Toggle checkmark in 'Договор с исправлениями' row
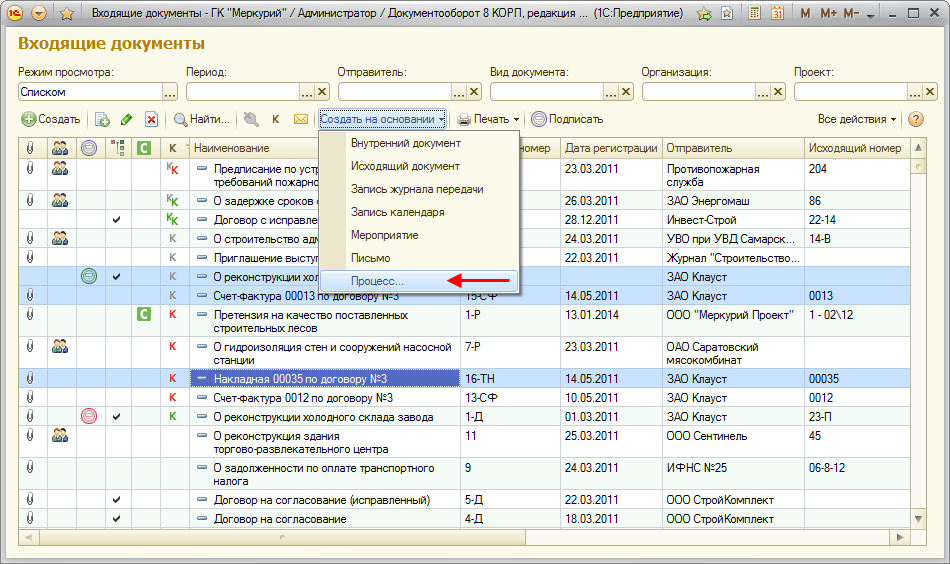 [x=117, y=219]
